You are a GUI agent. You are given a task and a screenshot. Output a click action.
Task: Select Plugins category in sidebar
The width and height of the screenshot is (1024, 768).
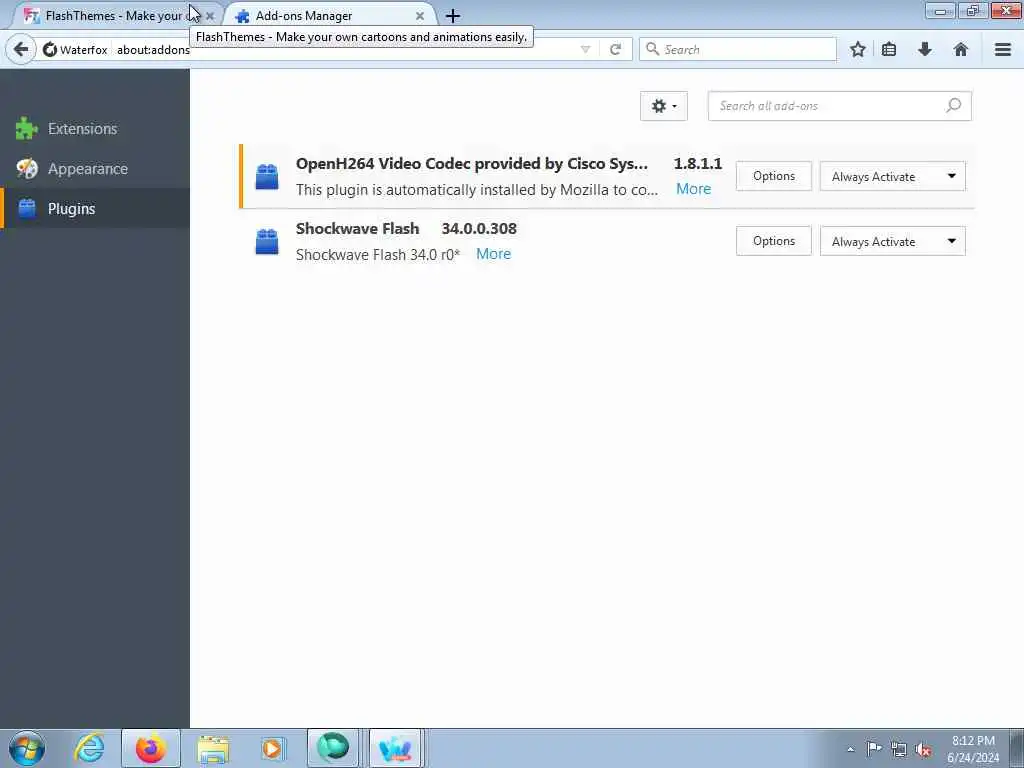95,208
